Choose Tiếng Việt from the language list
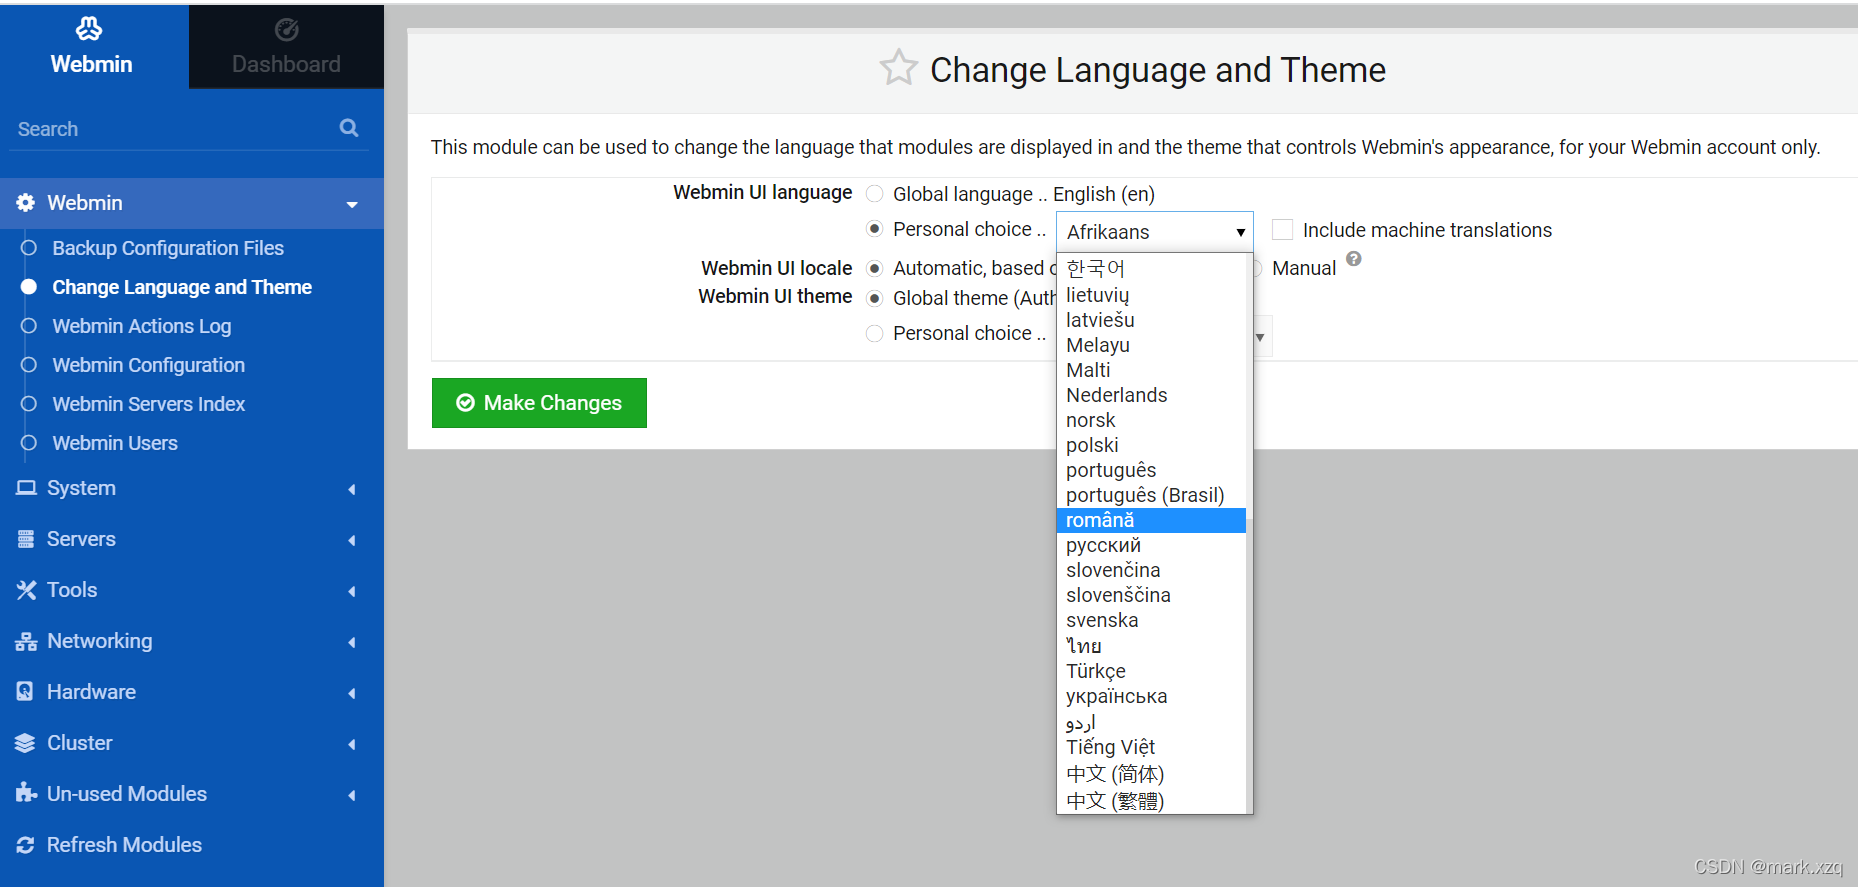Viewport: 1858px width, 887px height. (x=1151, y=747)
